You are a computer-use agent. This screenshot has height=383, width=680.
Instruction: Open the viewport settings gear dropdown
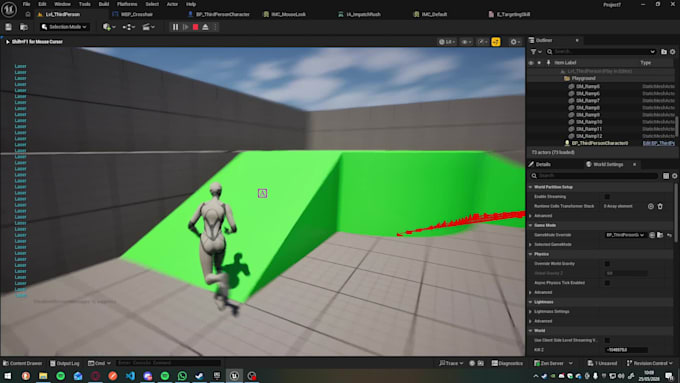click(x=515, y=42)
